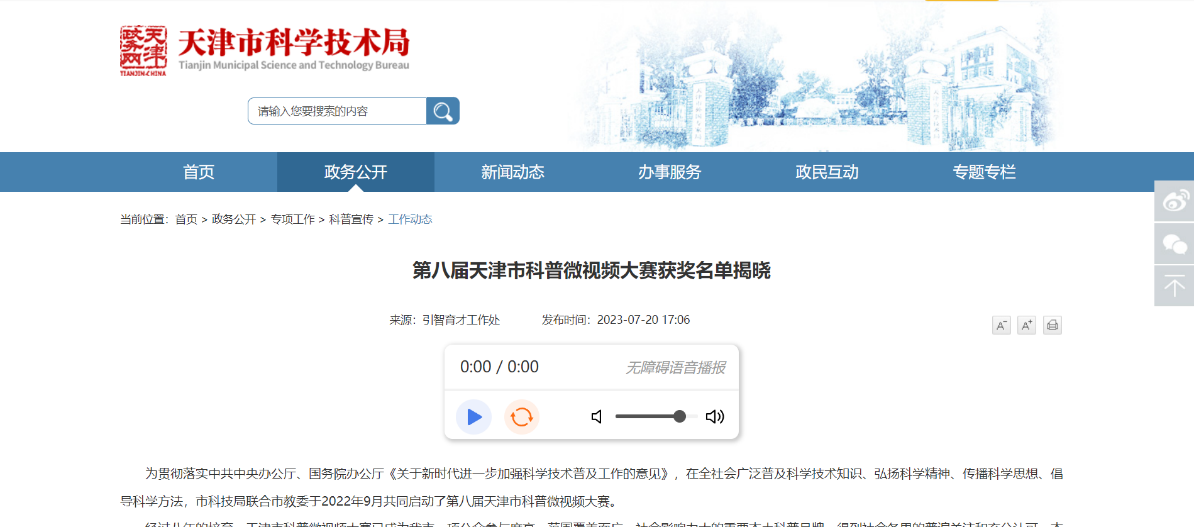Viewport: 1194px width, 527px height.
Task: Click into the search input field
Action: pyautogui.click(x=337, y=111)
